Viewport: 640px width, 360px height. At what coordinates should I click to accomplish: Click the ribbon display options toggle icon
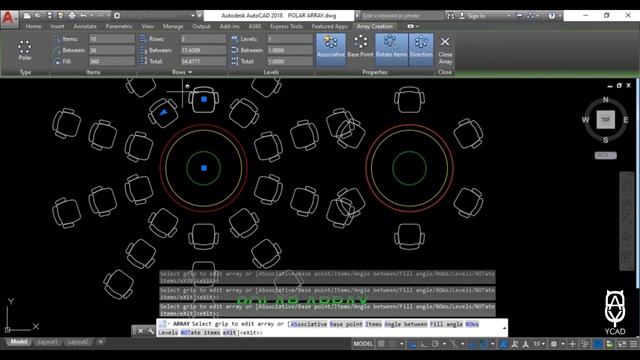click(412, 26)
